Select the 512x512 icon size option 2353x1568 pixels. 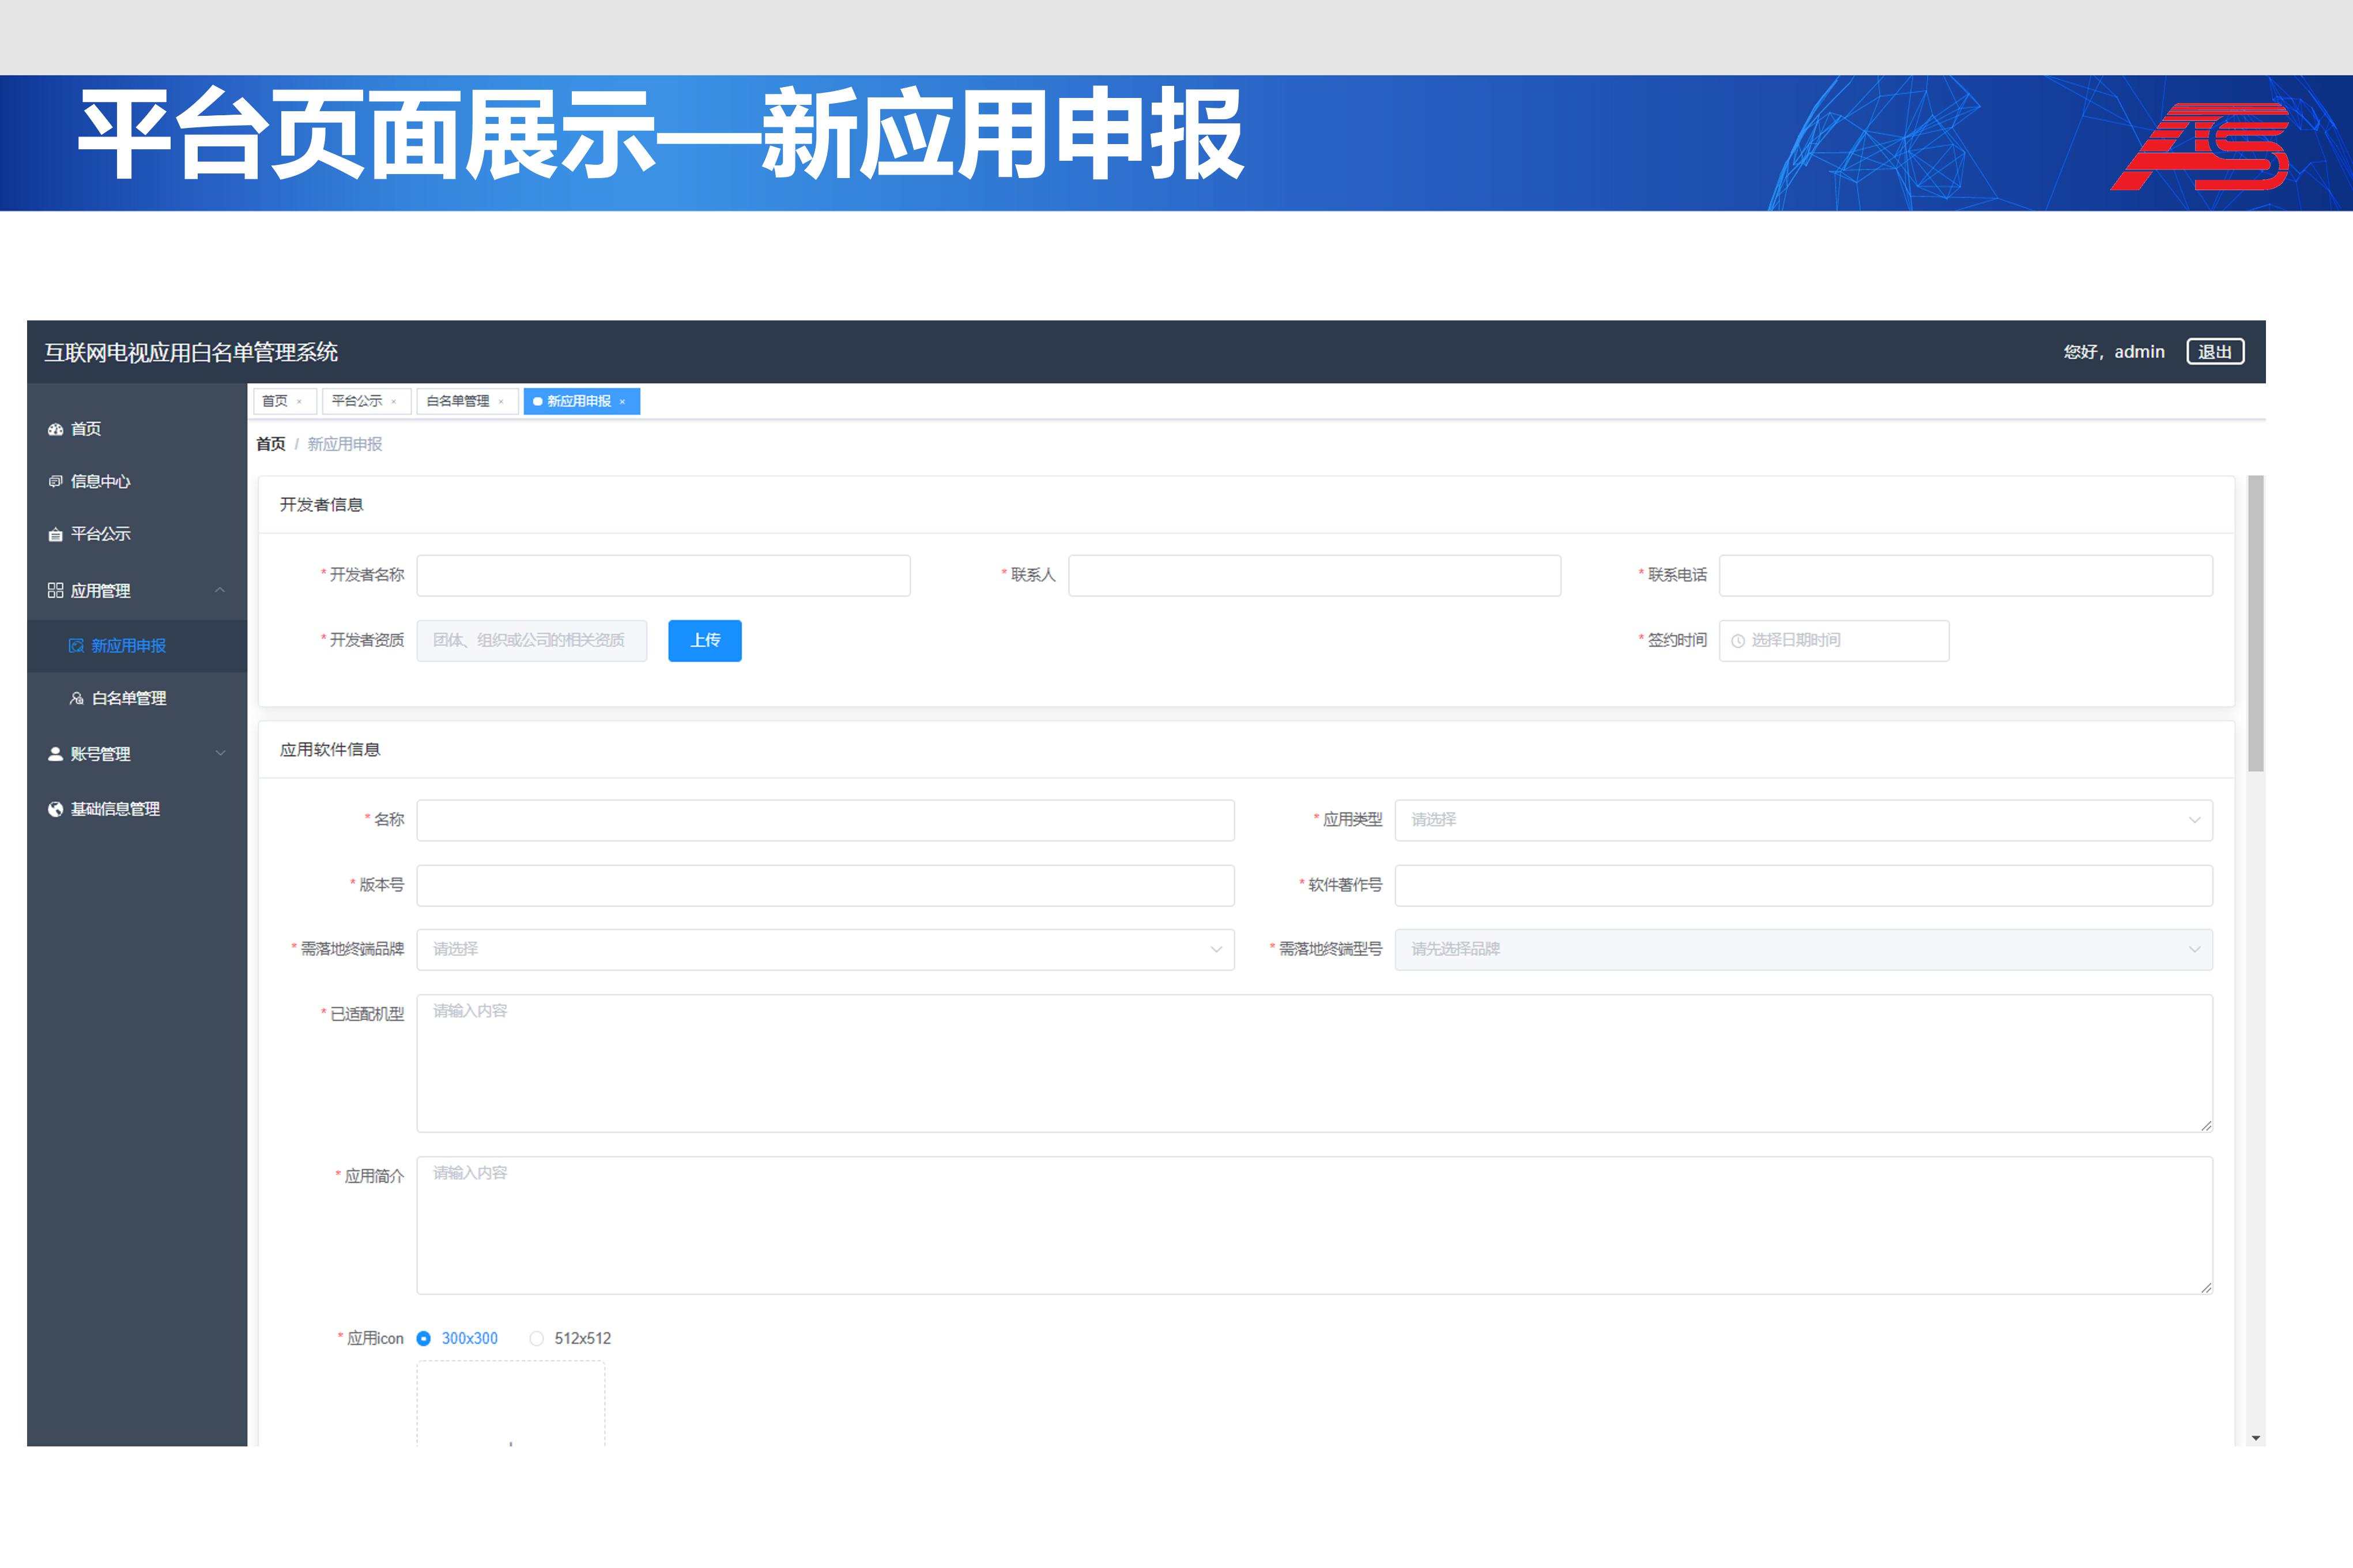tap(570, 1338)
